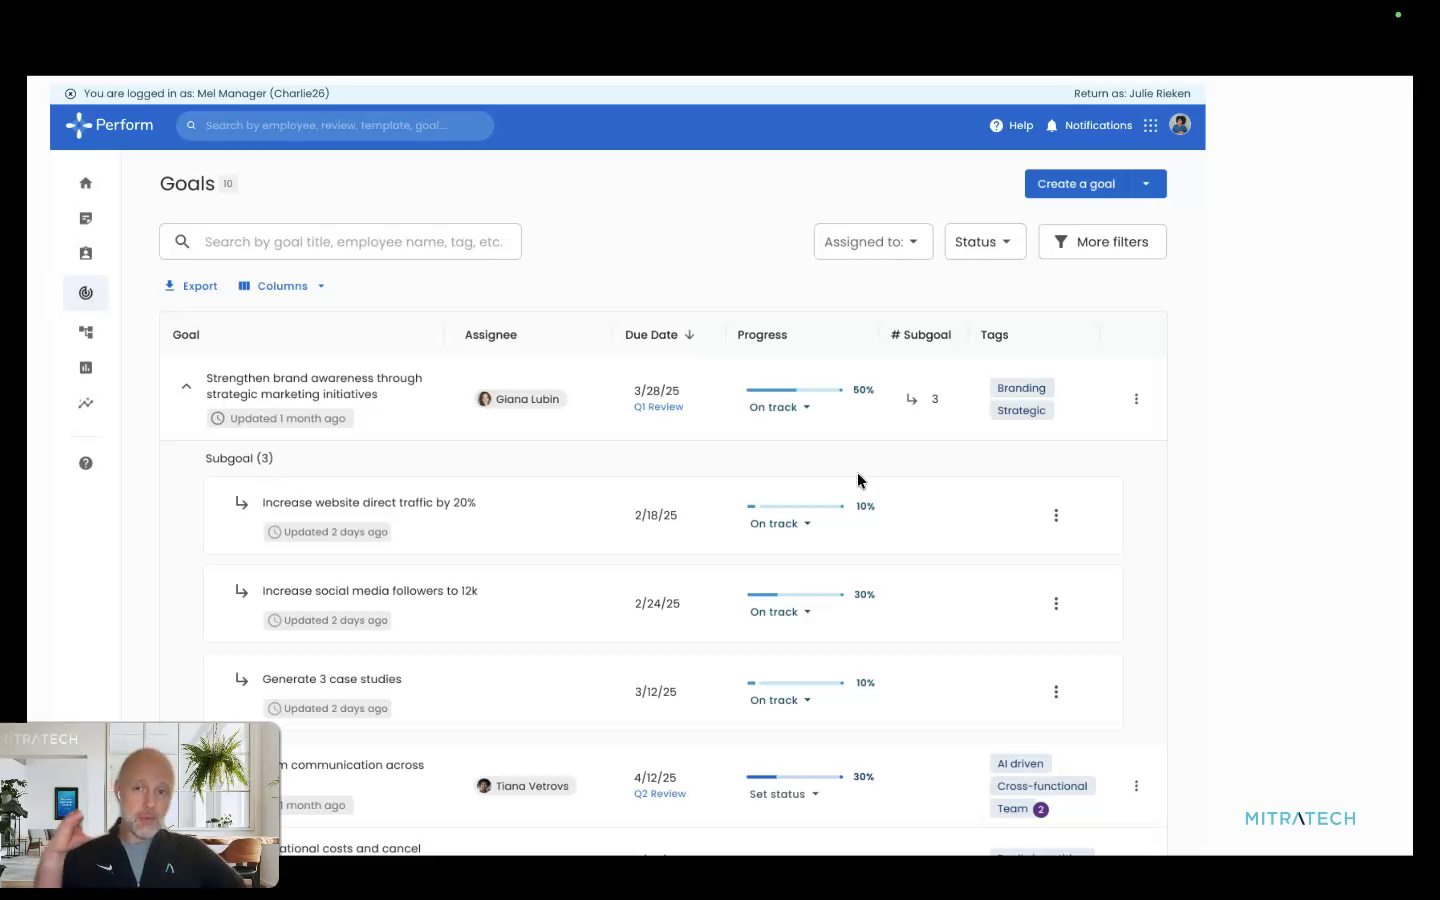Open more options for brand awareness goal
This screenshot has width=1440, height=900.
pyautogui.click(x=1136, y=399)
